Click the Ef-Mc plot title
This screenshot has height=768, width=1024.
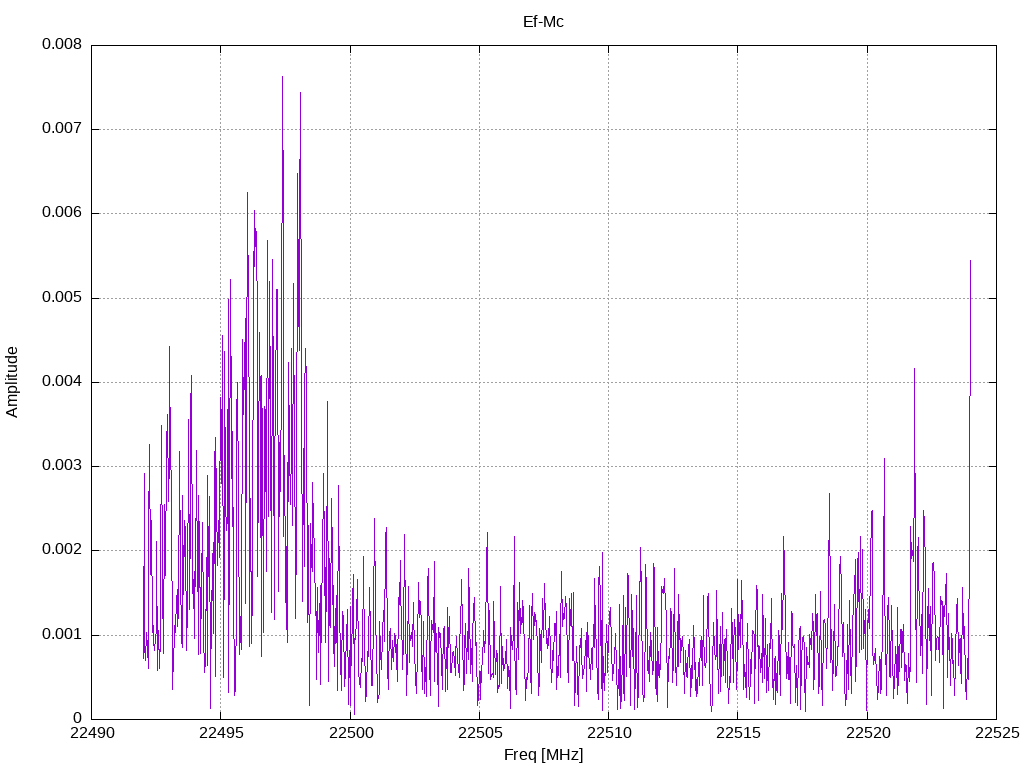[x=543, y=22]
